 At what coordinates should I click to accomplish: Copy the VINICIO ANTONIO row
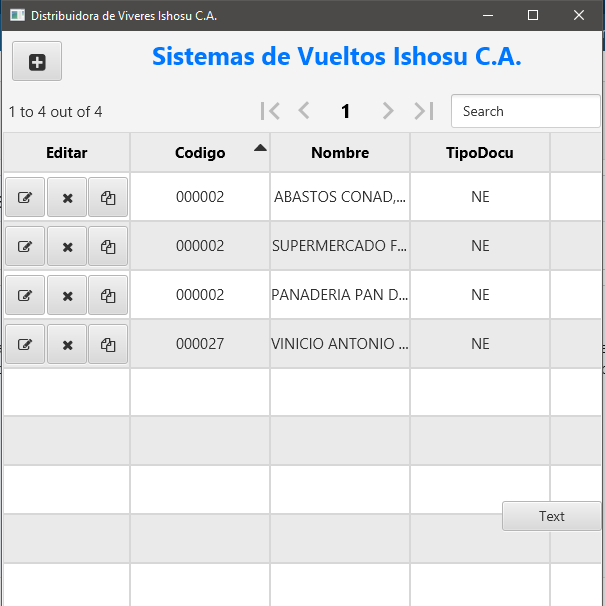(x=108, y=344)
